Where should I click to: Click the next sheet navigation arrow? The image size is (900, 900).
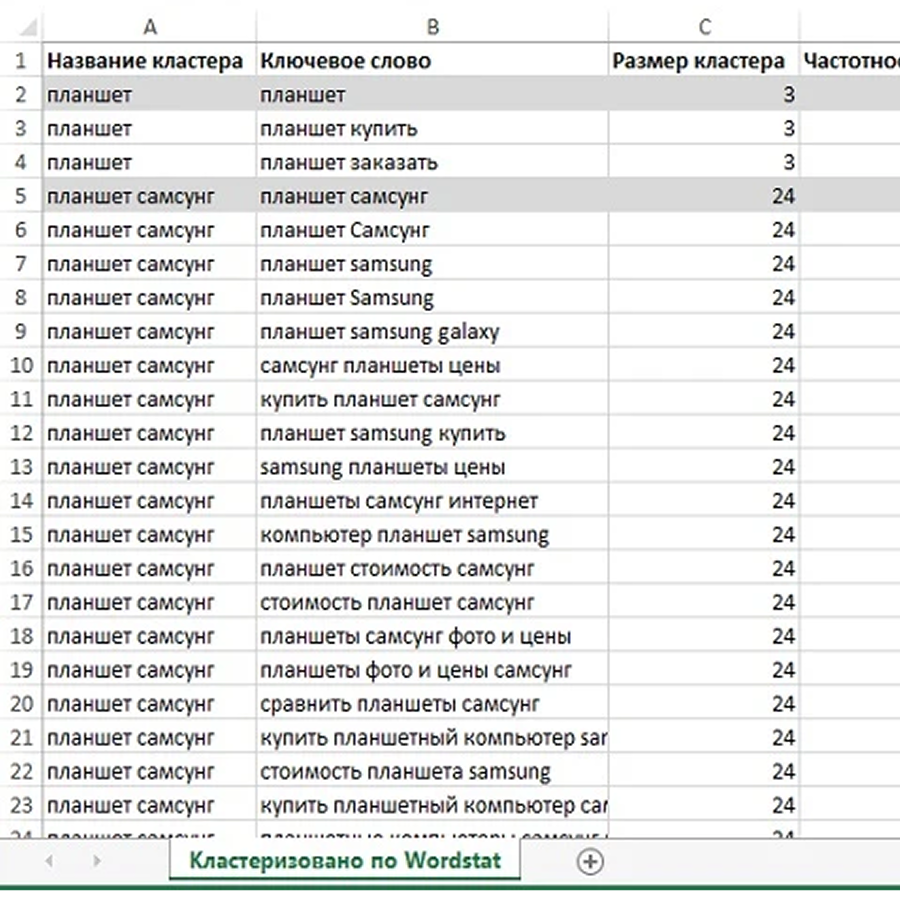[97, 861]
